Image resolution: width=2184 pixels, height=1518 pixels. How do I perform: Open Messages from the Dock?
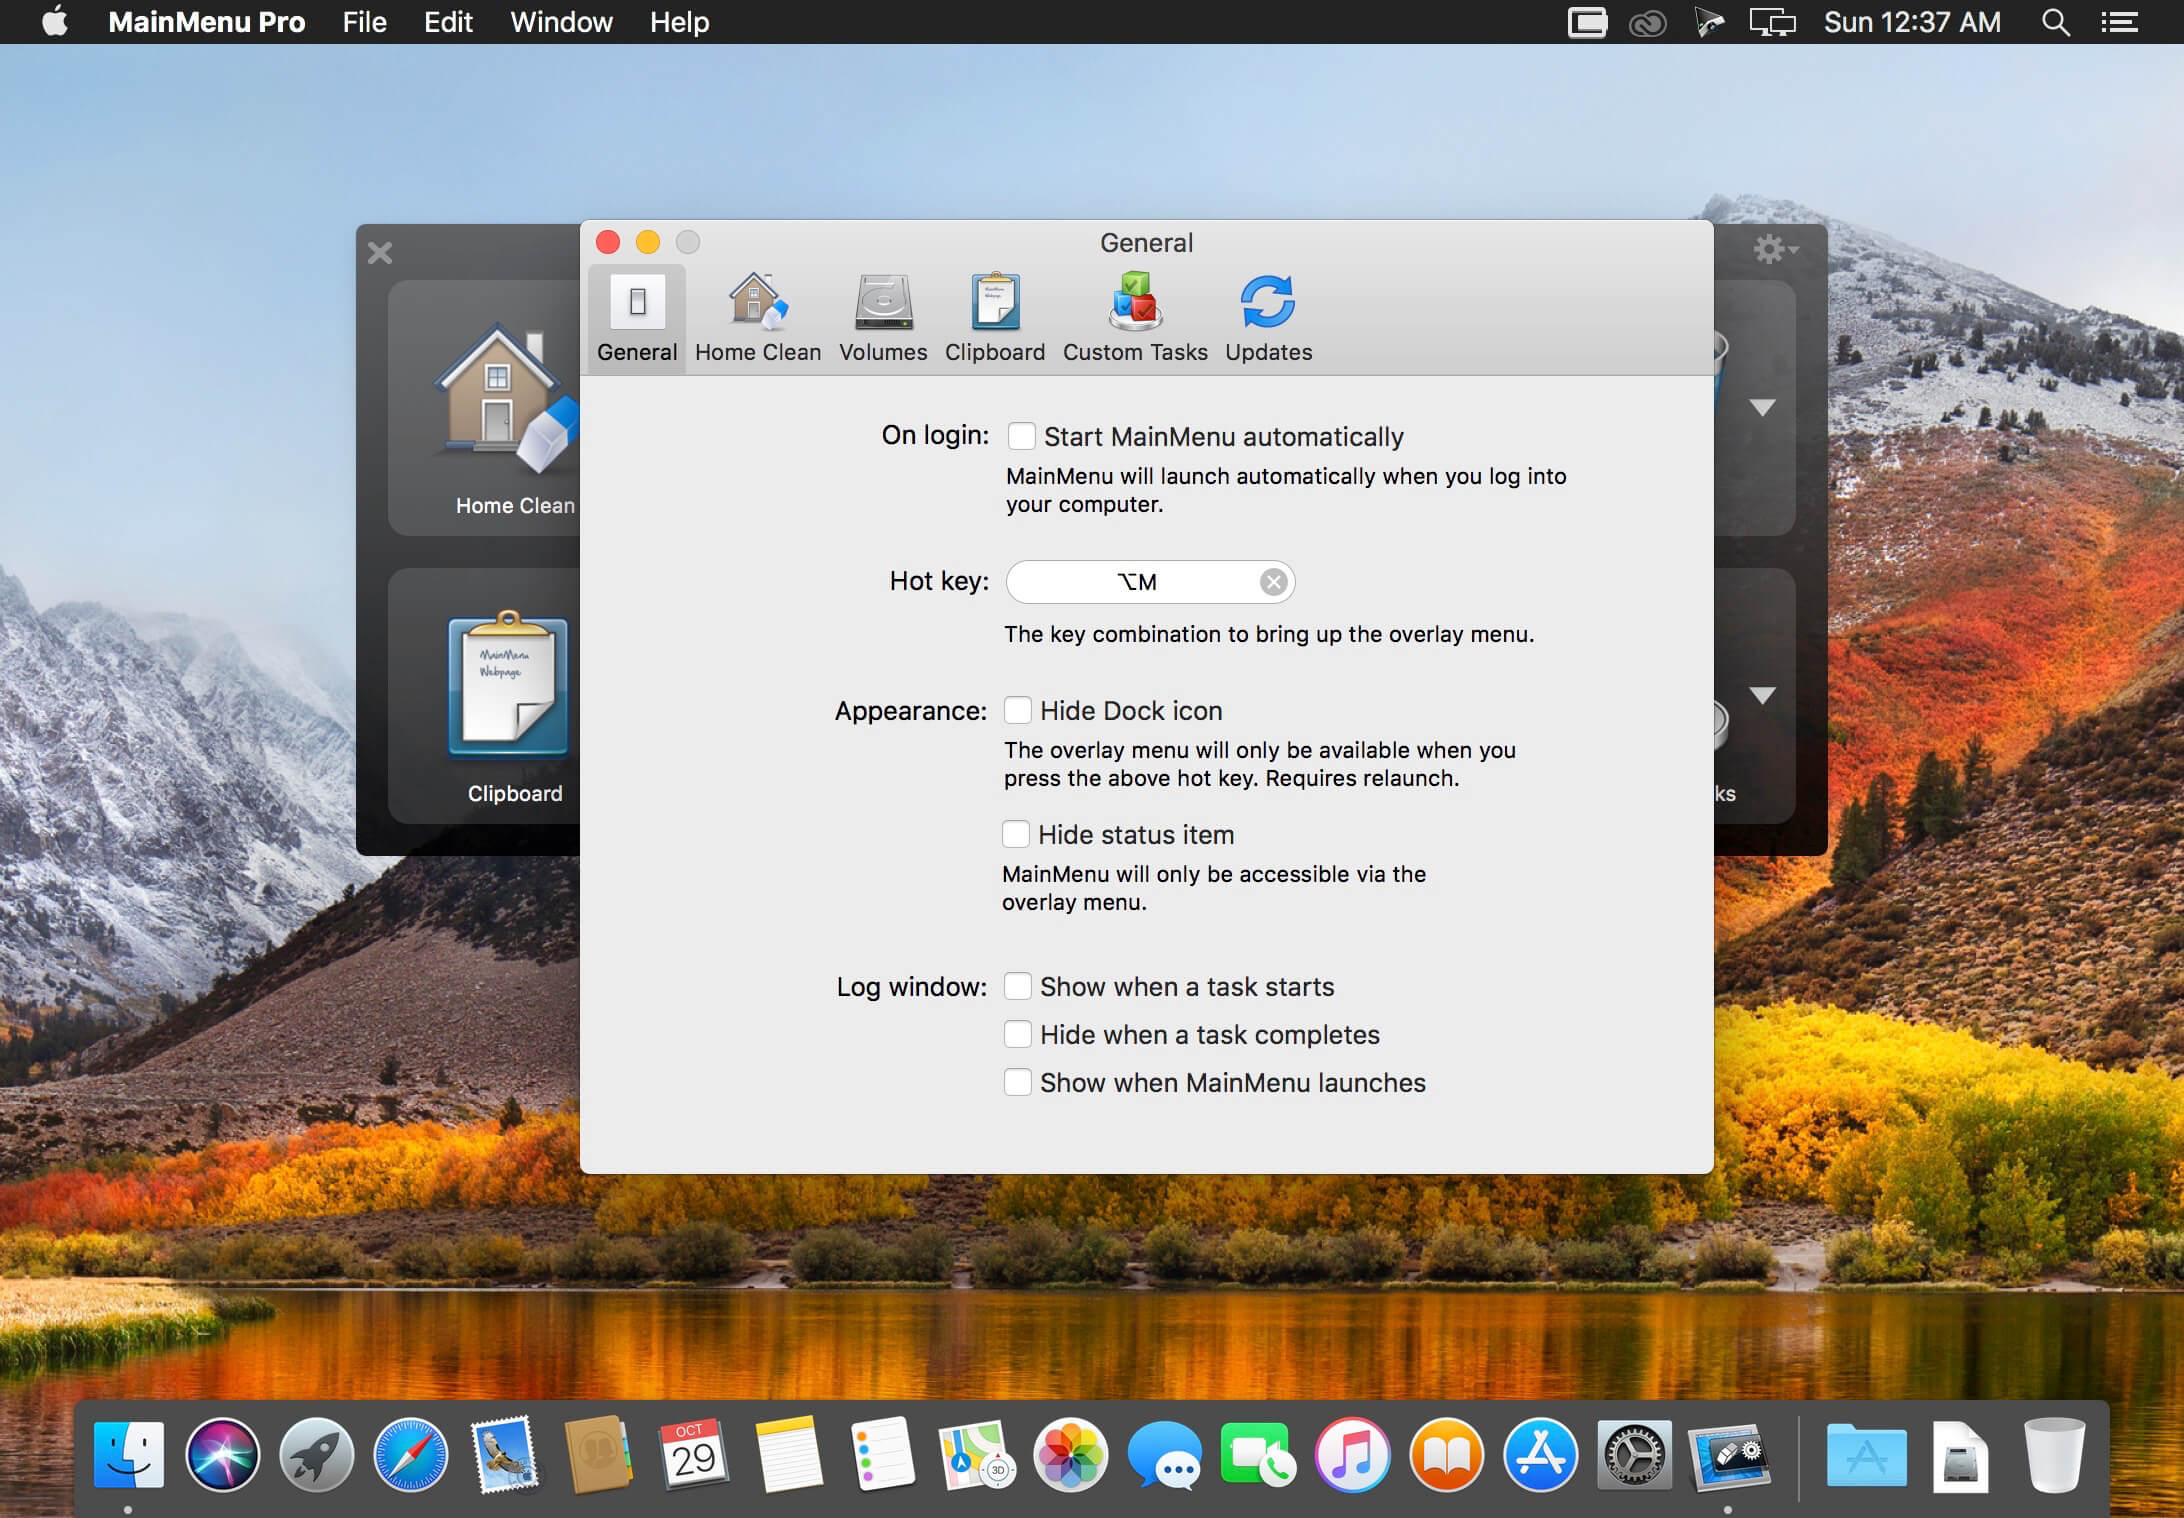(x=1164, y=1454)
